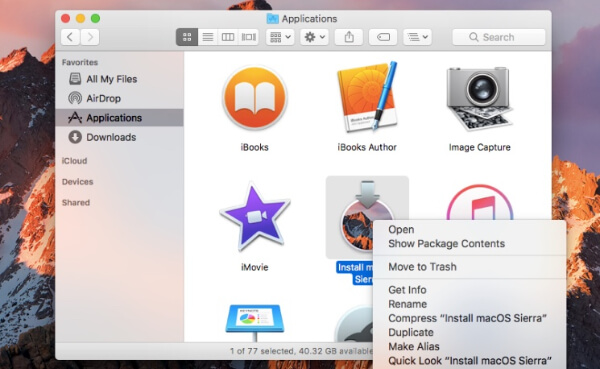Switch to icon view
This screenshot has height=369, width=600.
click(187, 37)
